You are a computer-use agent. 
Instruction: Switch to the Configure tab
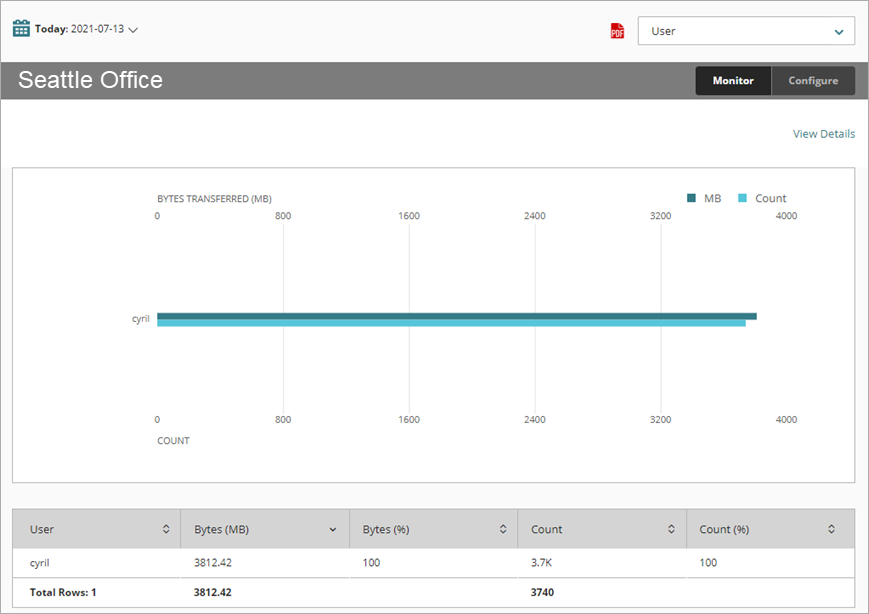813,81
